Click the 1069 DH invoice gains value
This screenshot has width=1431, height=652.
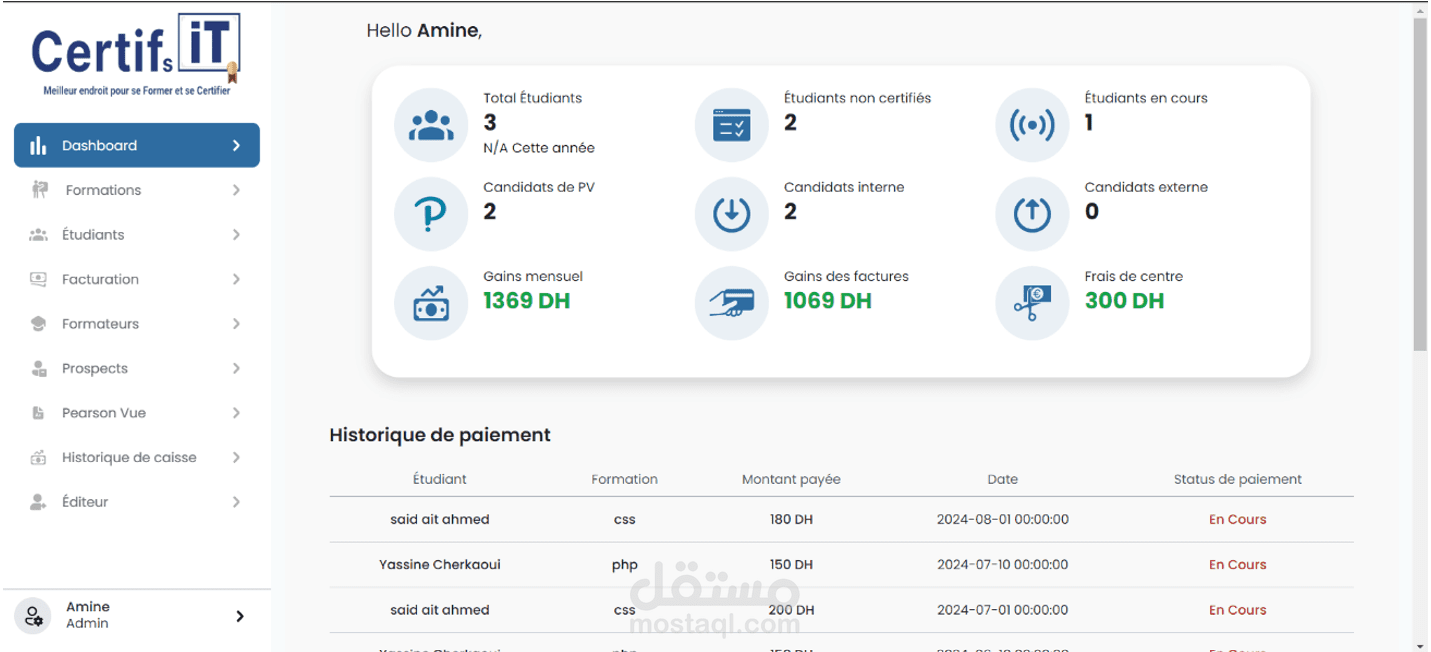pyautogui.click(x=828, y=301)
